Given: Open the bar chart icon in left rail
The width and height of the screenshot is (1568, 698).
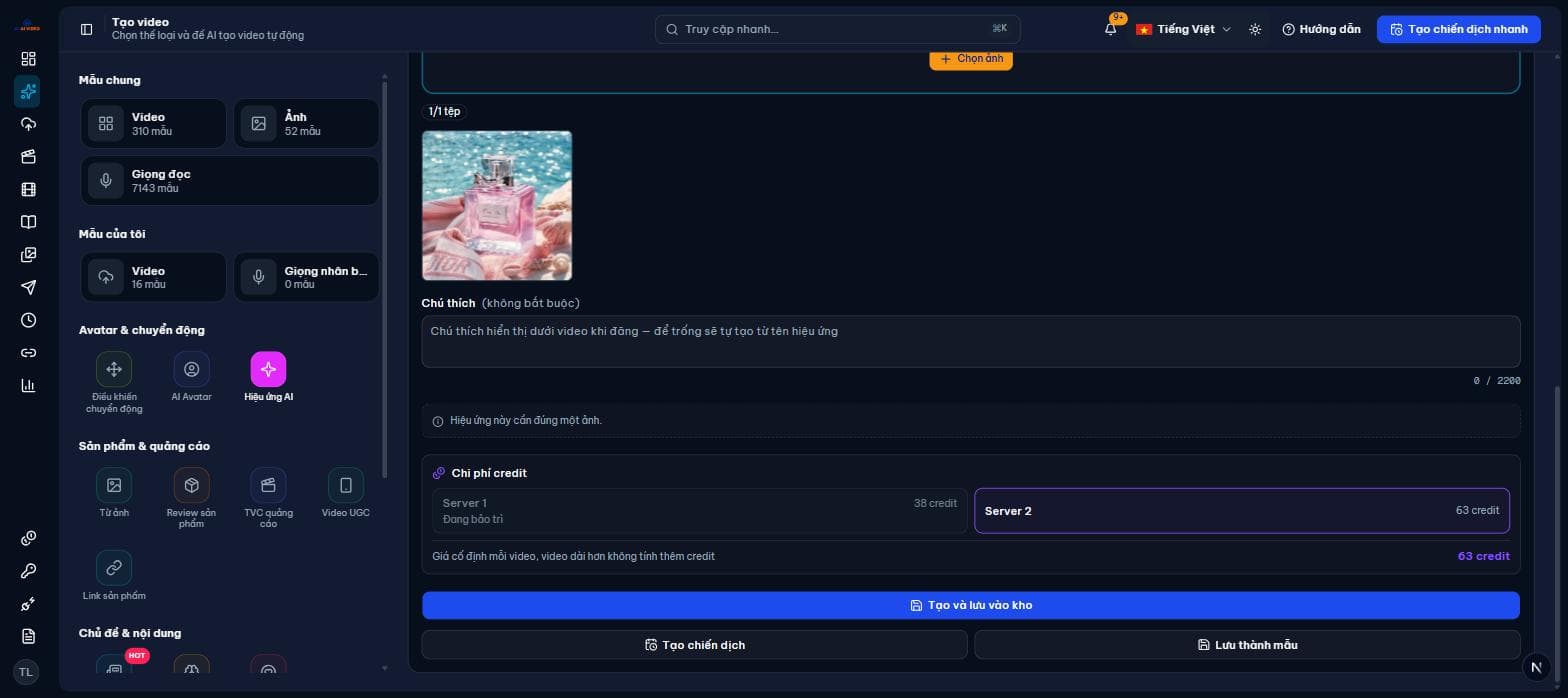Looking at the screenshot, I should click(x=28, y=385).
